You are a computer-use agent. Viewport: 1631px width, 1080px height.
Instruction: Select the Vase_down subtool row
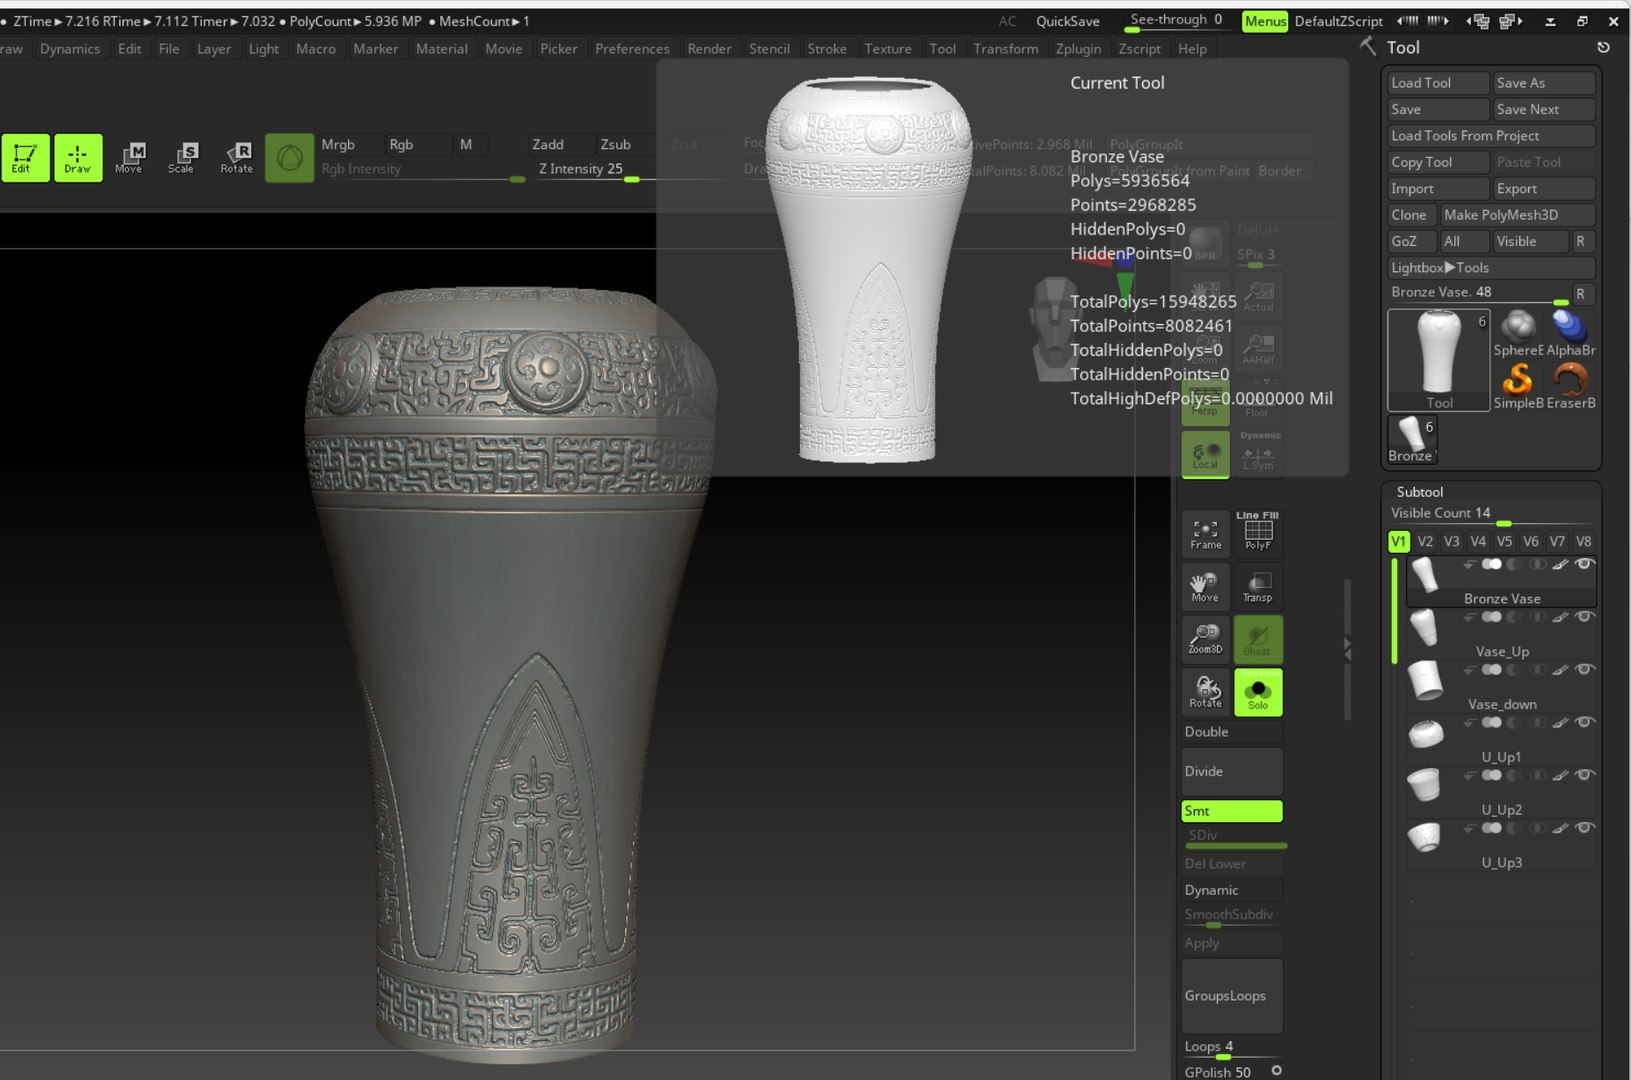click(1500, 688)
